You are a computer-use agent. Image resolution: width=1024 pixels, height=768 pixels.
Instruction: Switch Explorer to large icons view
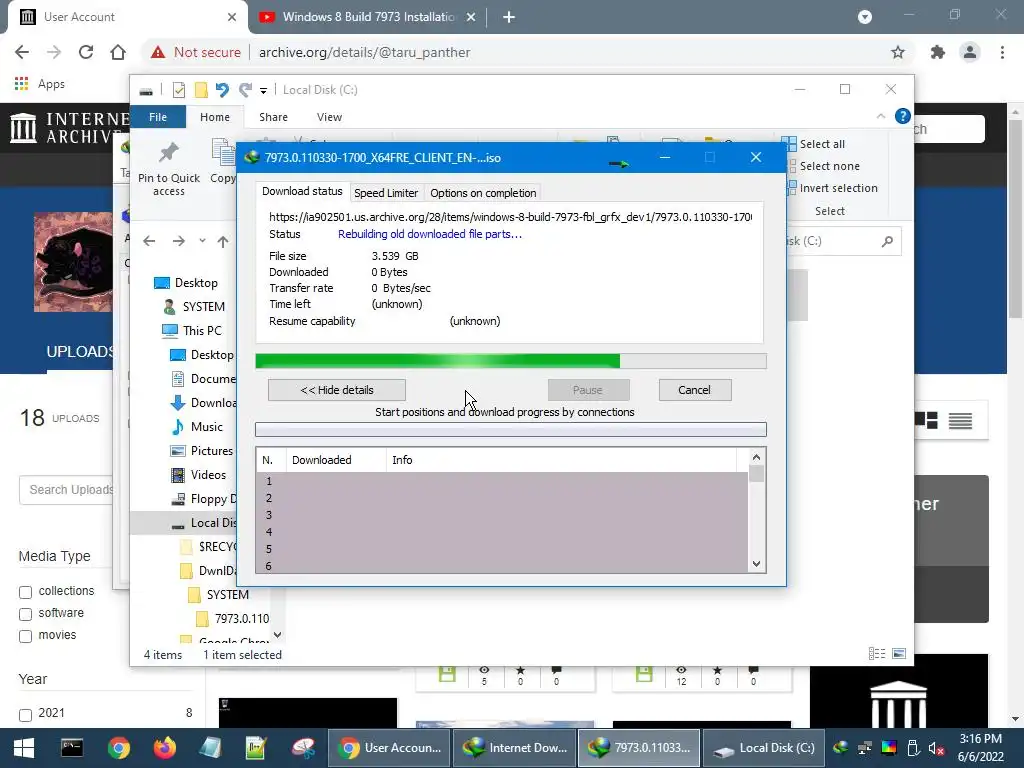899,654
